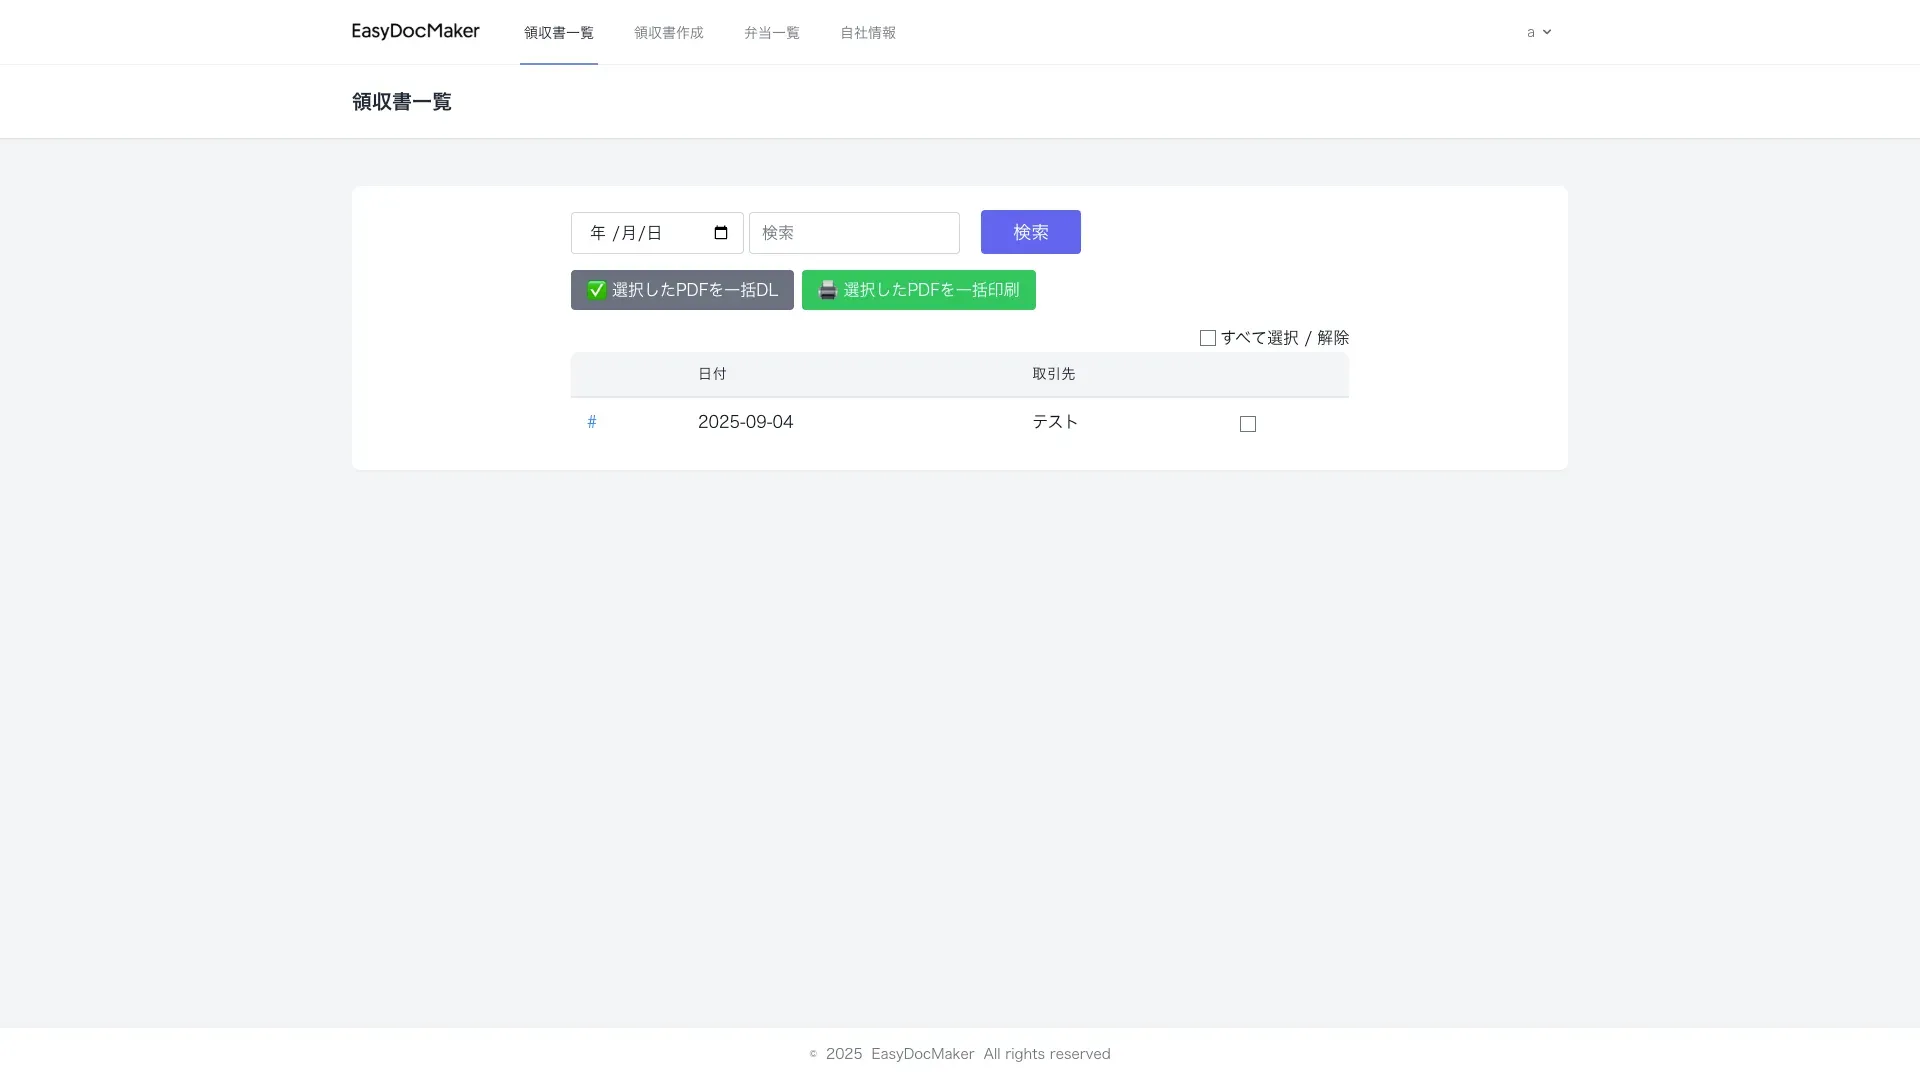Open the user account dropdown labeled a

tap(1531, 32)
